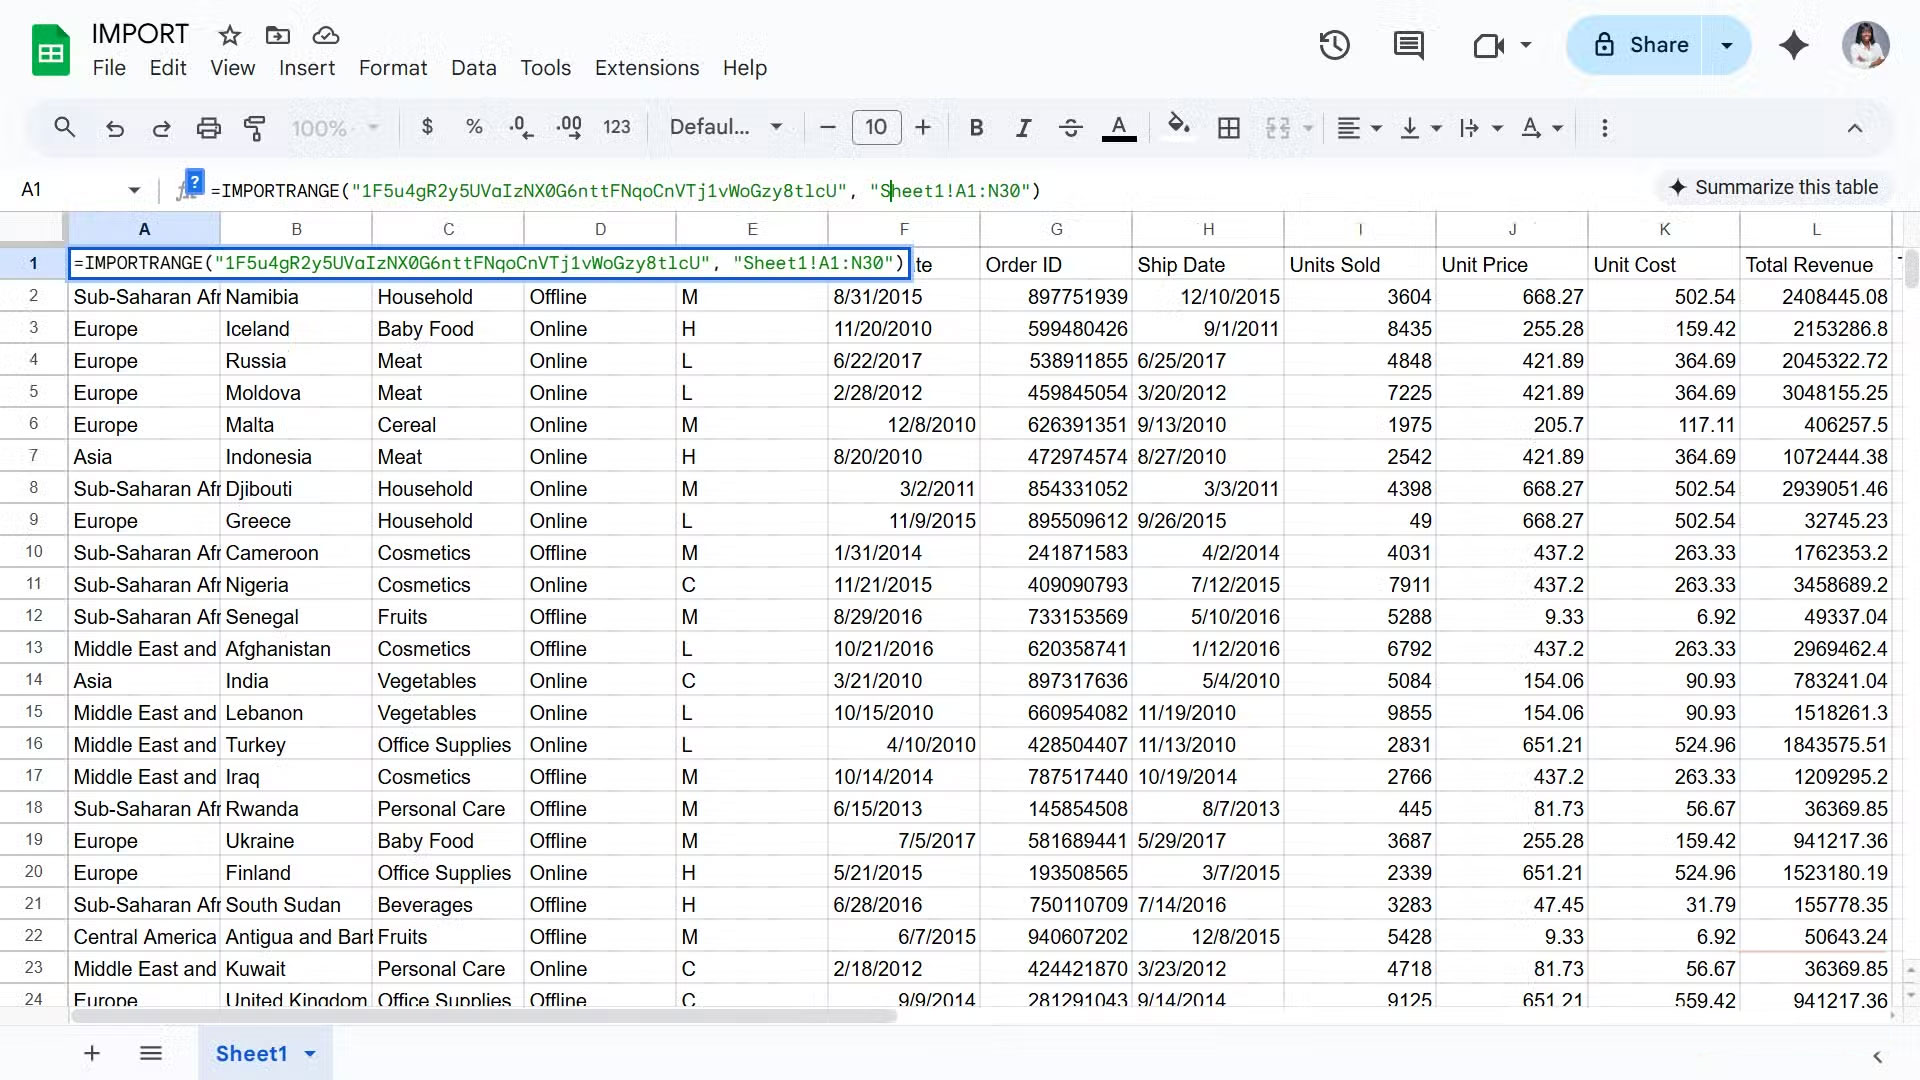
Task: Open the Borders tool
Action: click(x=1229, y=127)
